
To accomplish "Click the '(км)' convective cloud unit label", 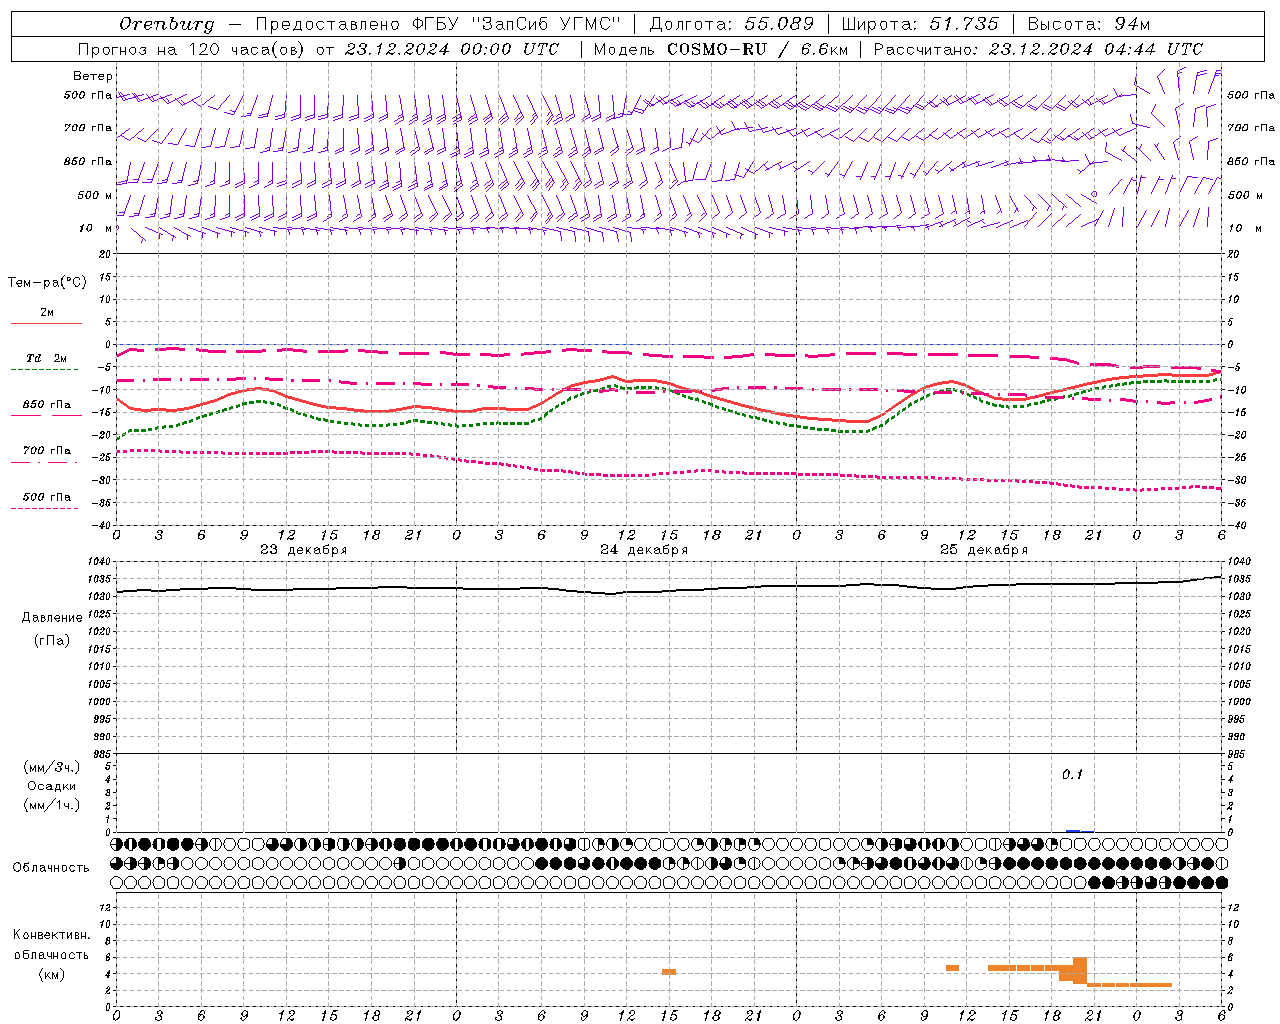I will (52, 974).
